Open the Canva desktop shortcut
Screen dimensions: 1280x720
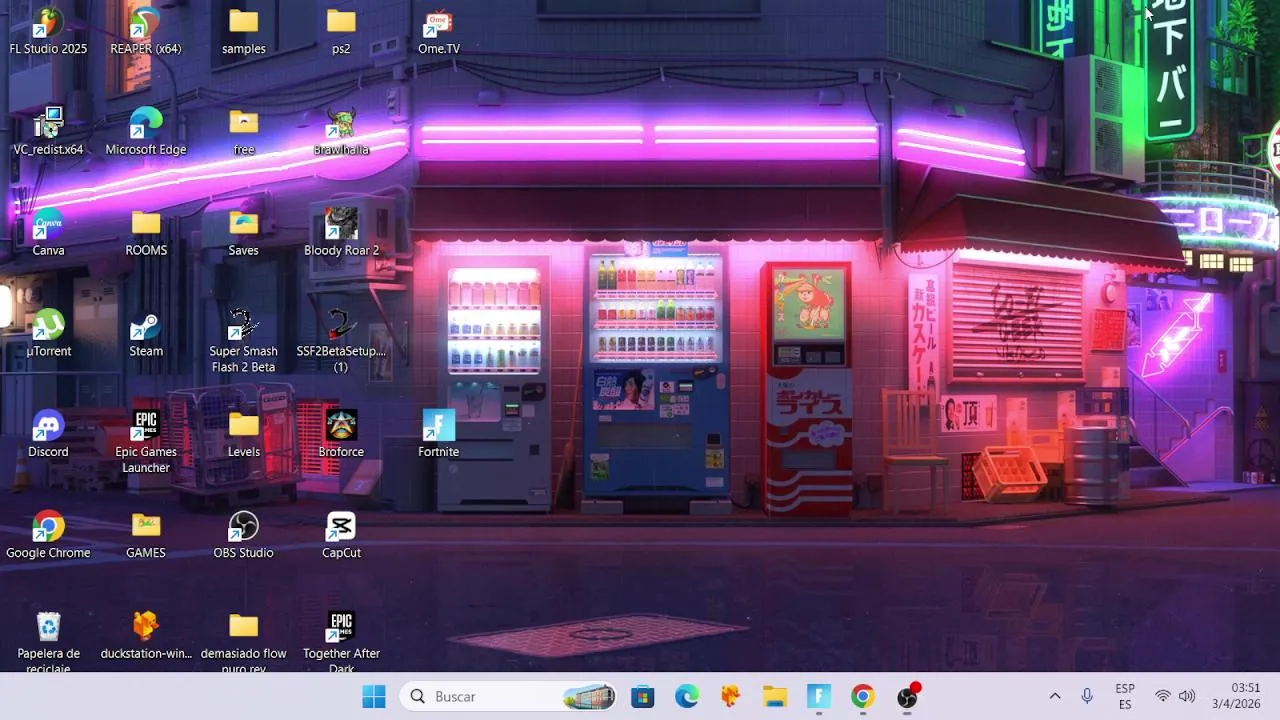48,233
